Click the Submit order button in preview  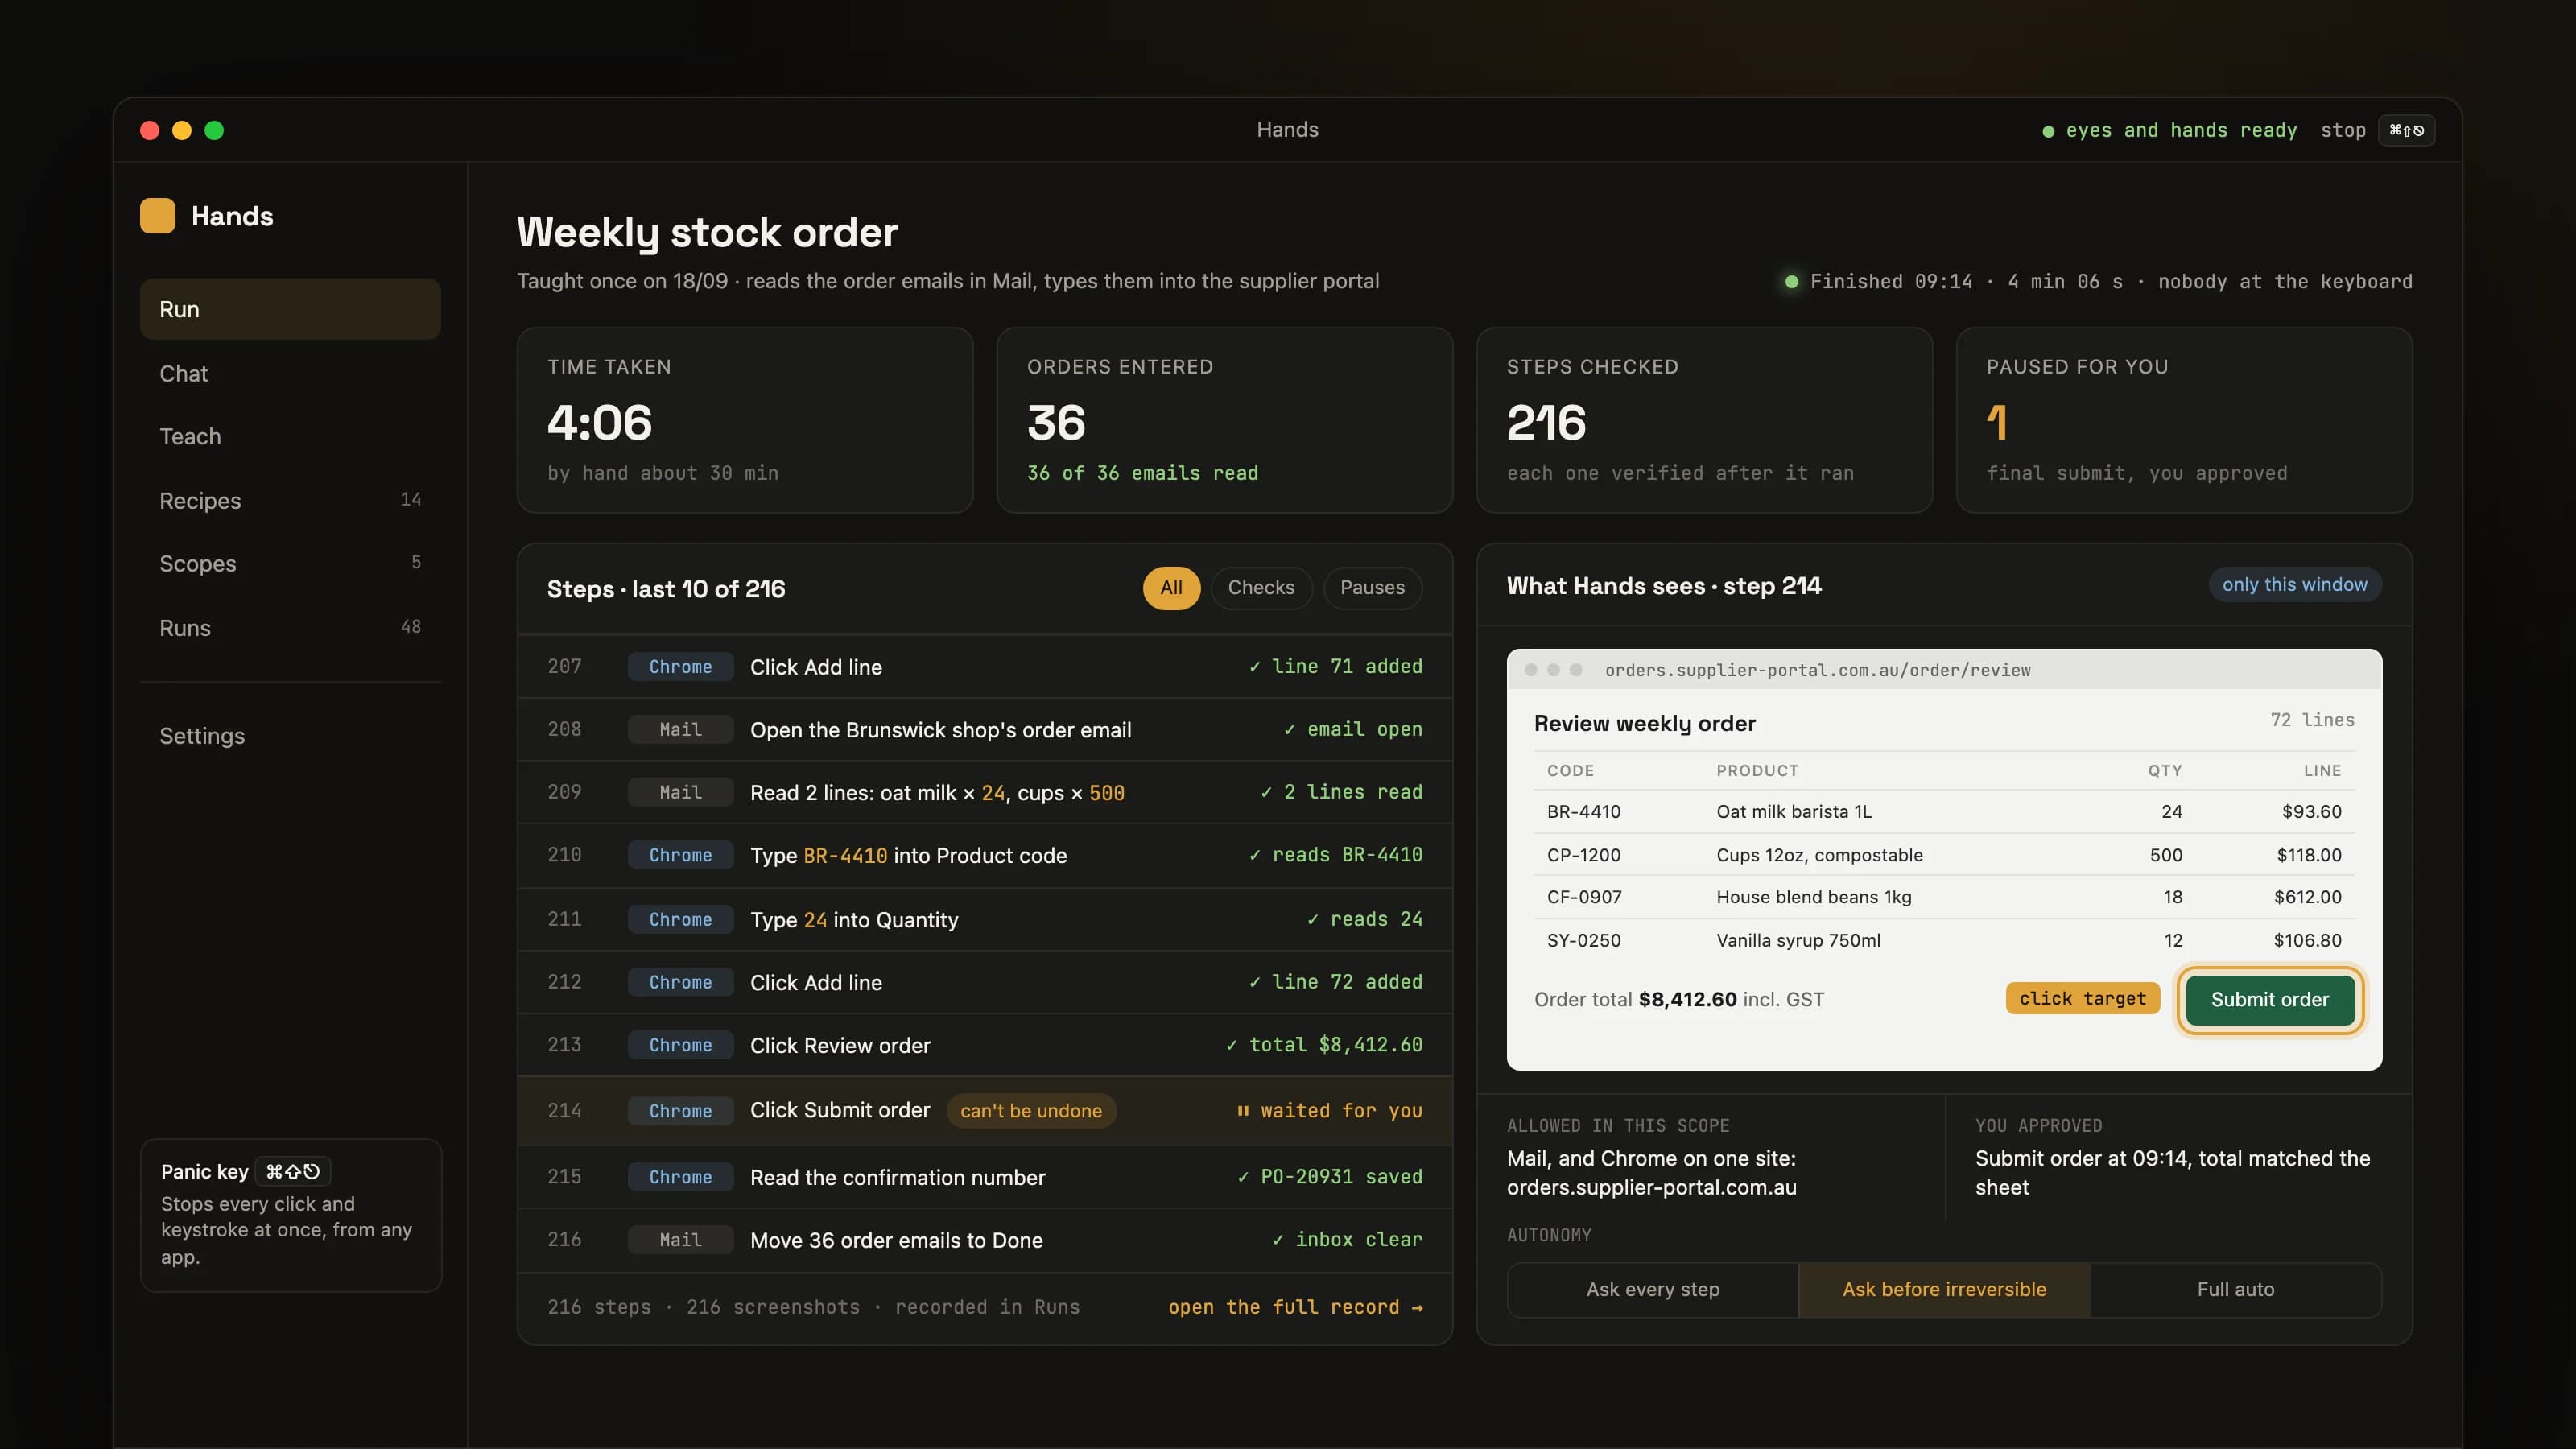(x=2269, y=1000)
